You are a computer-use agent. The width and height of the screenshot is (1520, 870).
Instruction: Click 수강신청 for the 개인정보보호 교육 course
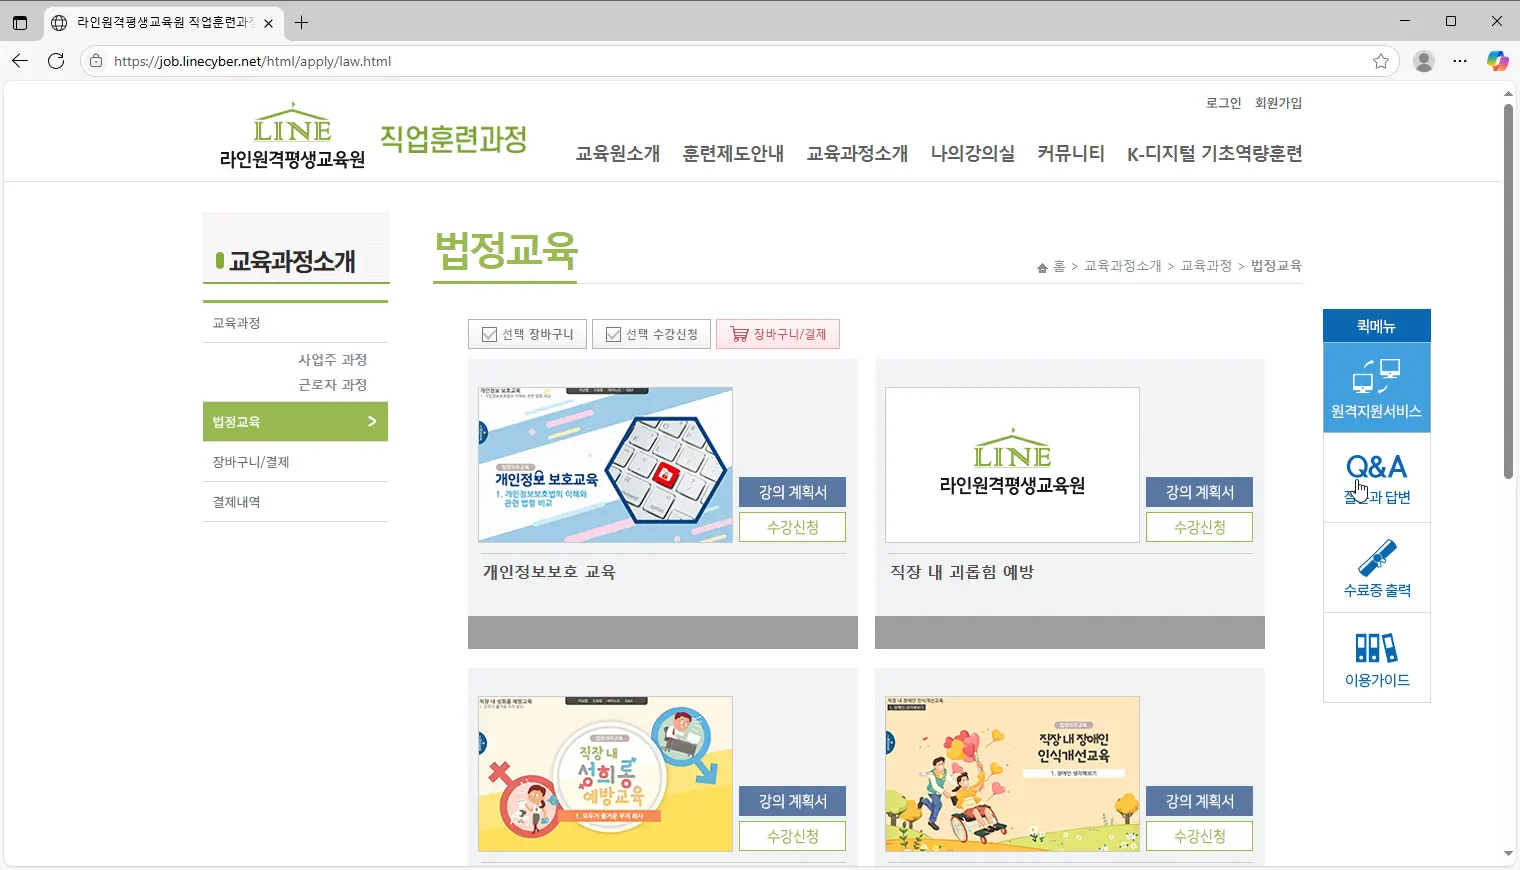pyautogui.click(x=792, y=527)
